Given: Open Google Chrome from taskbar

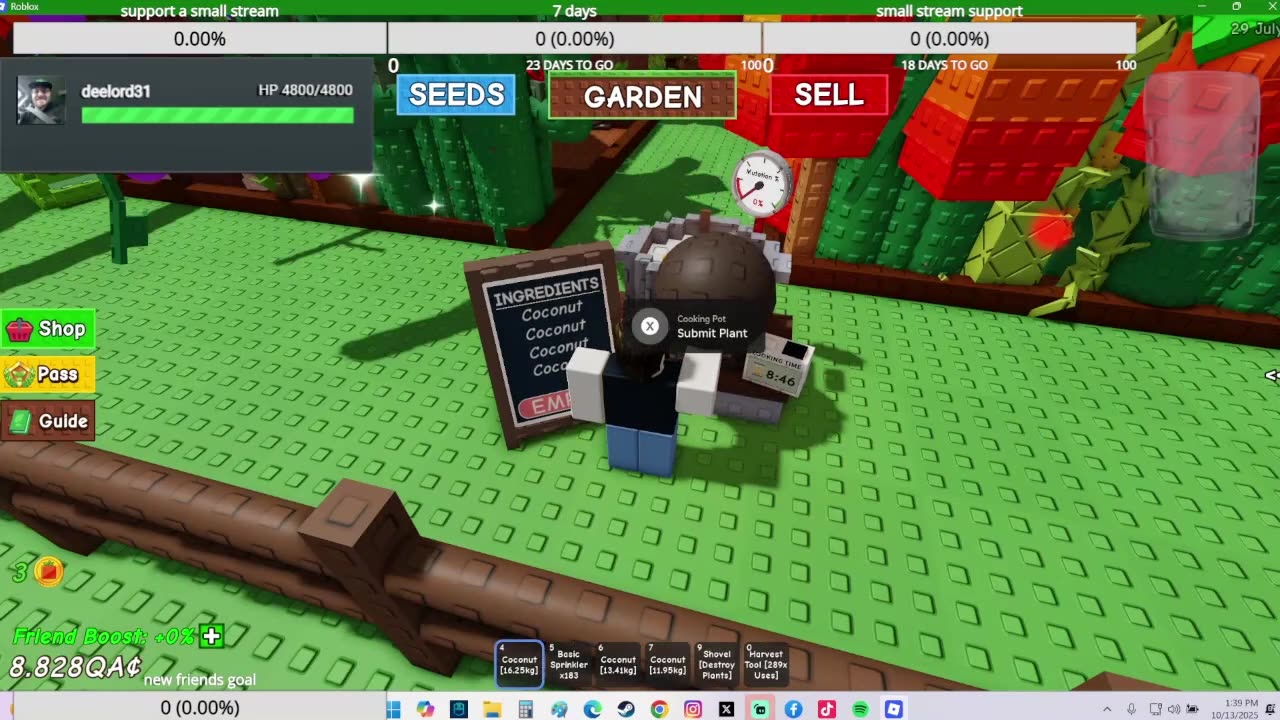Looking at the screenshot, I should click(x=659, y=709).
